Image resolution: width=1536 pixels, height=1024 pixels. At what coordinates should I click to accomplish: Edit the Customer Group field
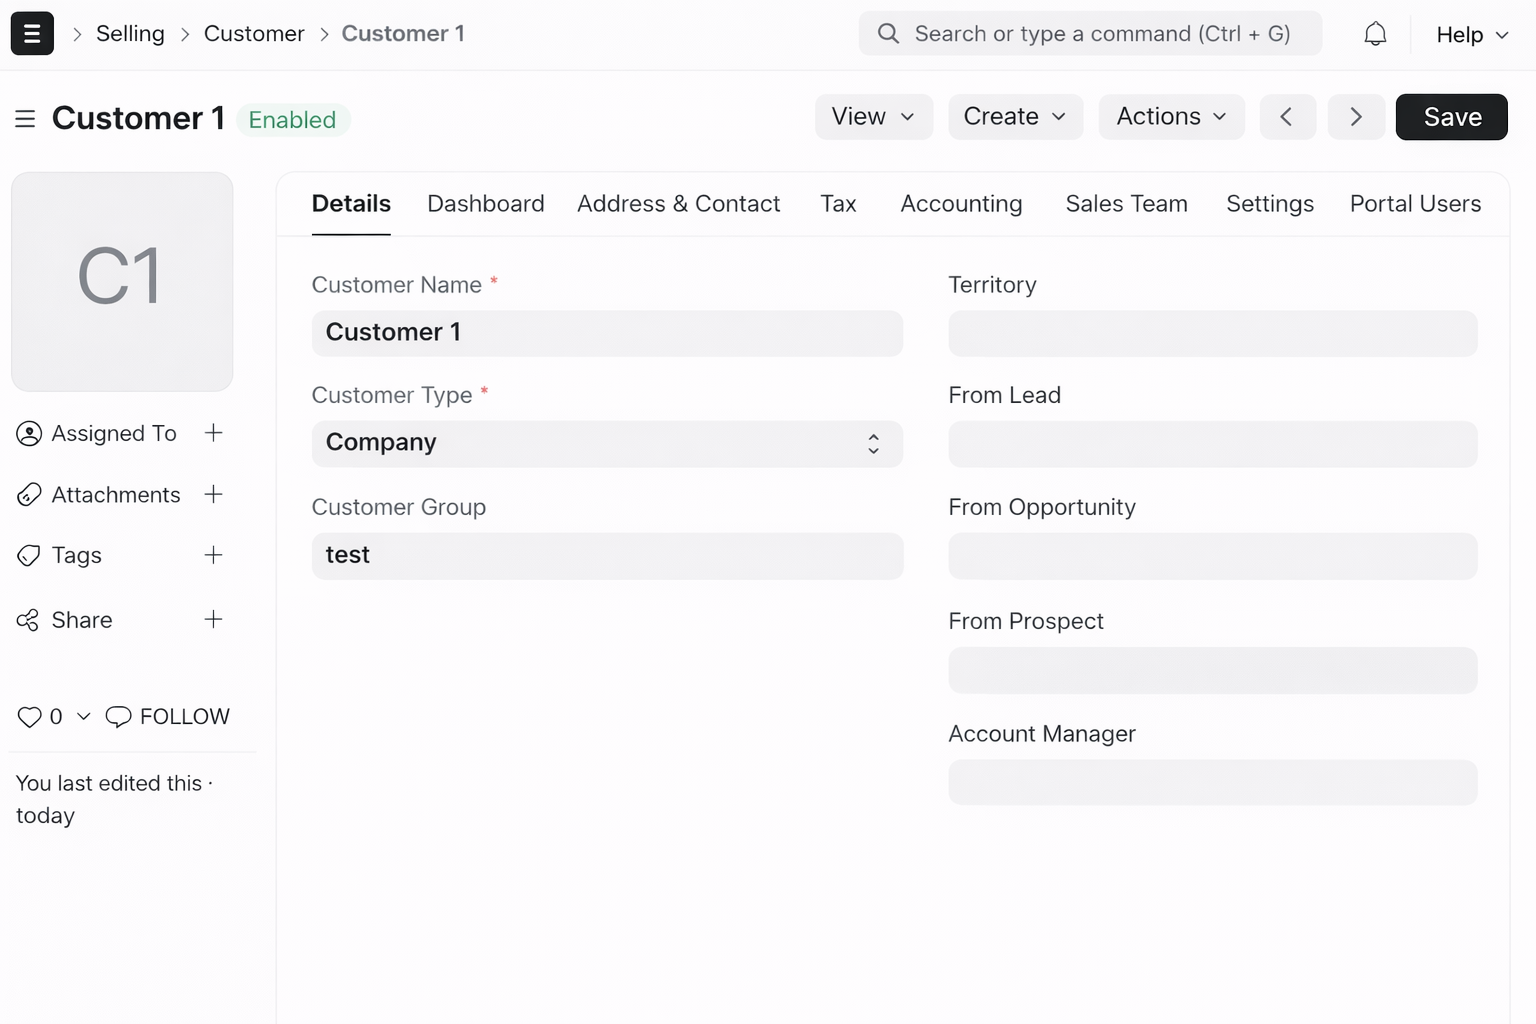point(607,556)
